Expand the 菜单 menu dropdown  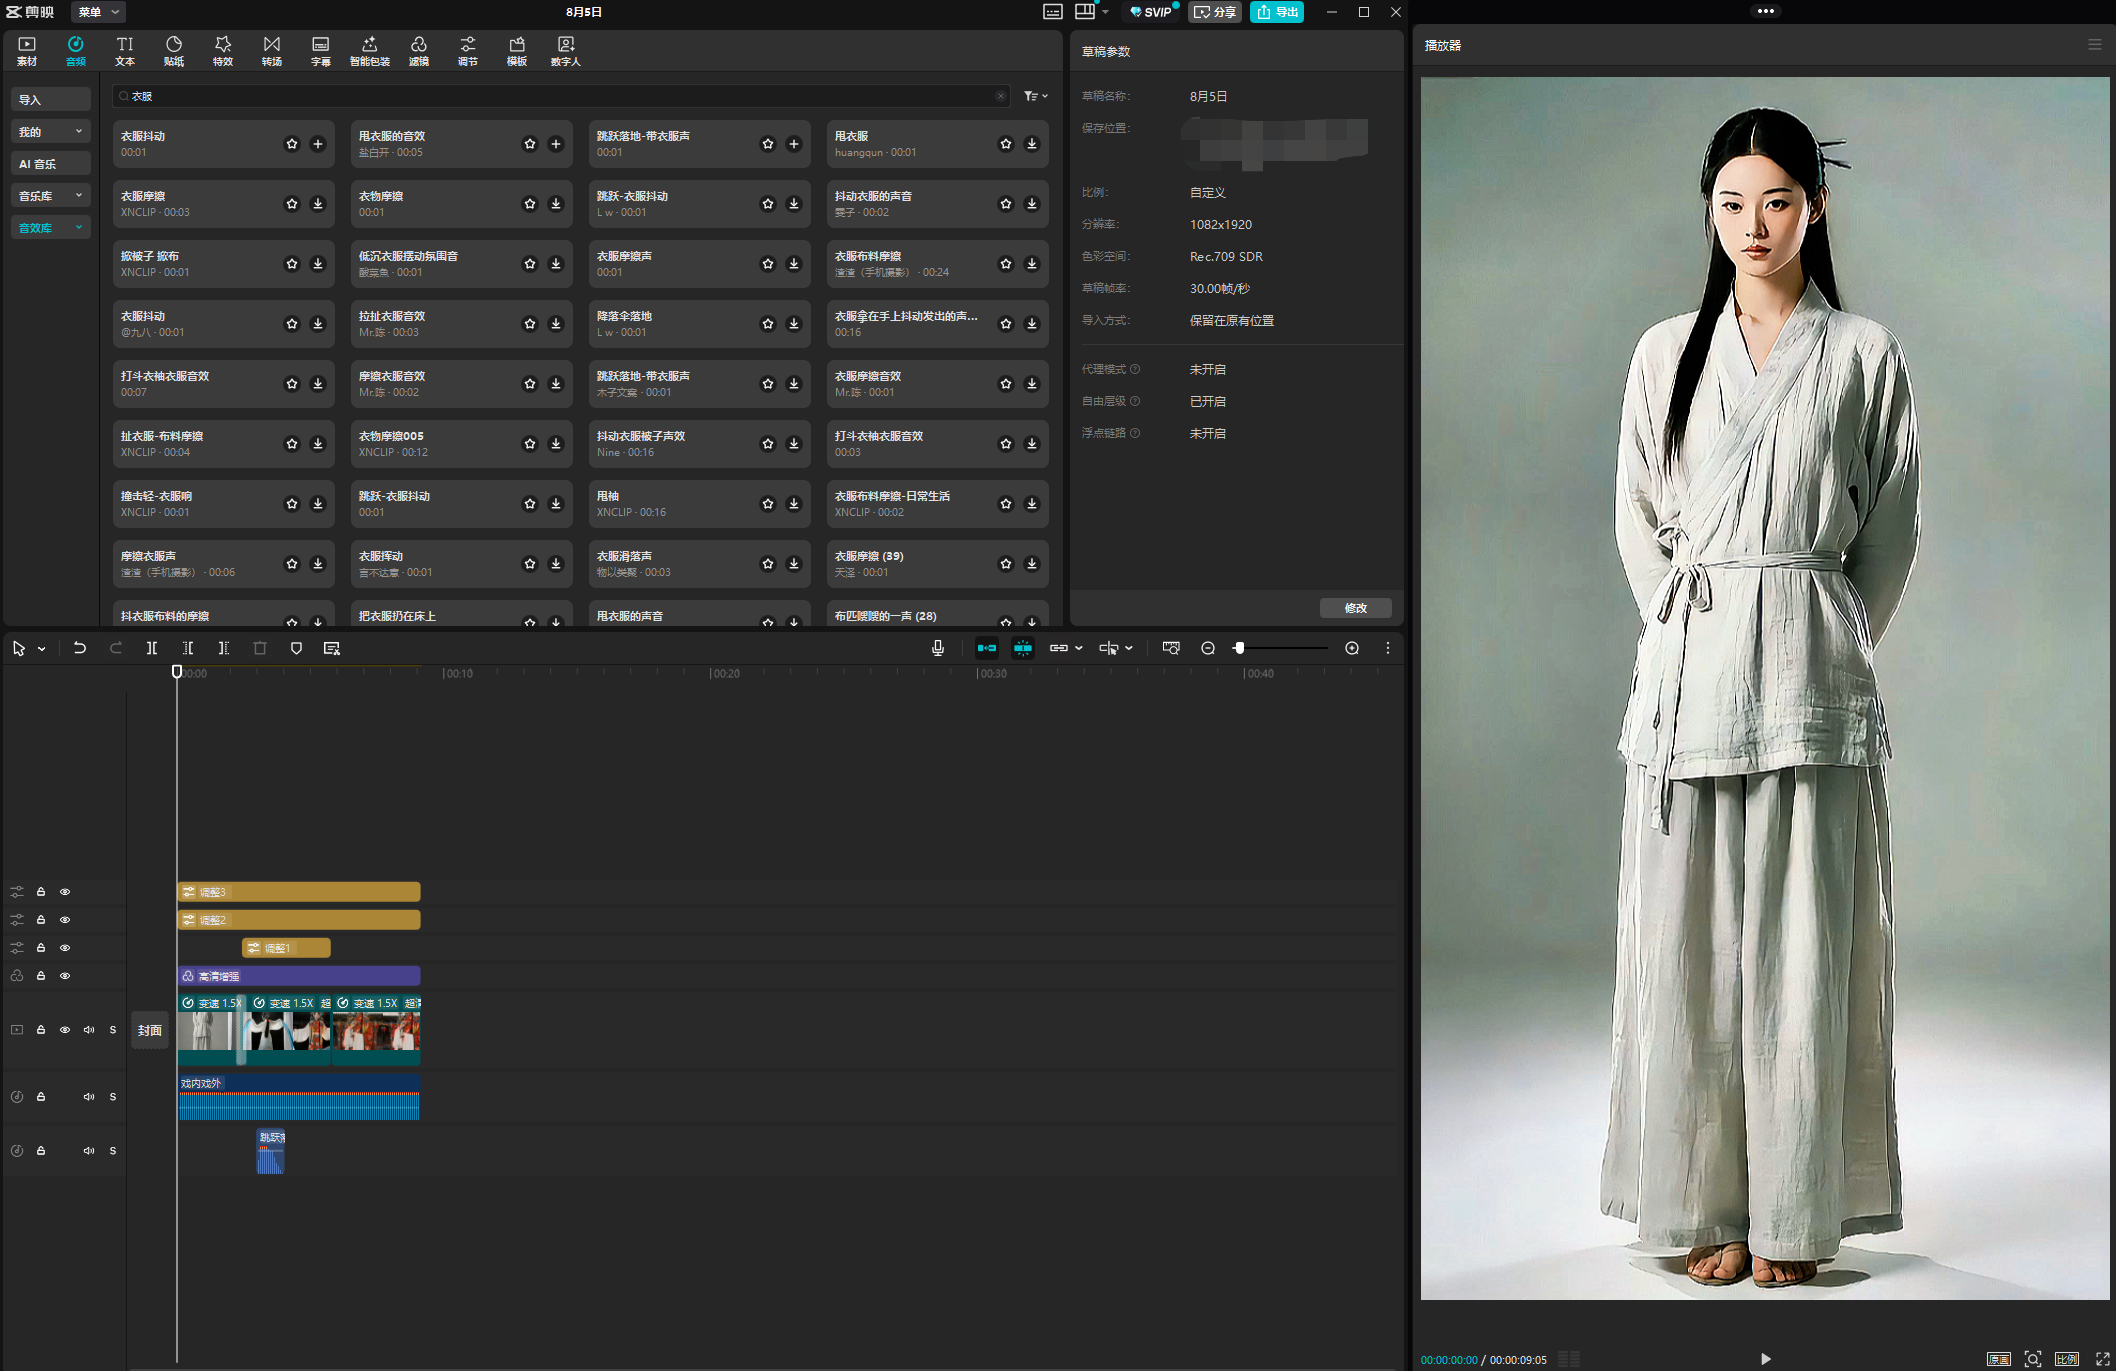click(x=99, y=12)
